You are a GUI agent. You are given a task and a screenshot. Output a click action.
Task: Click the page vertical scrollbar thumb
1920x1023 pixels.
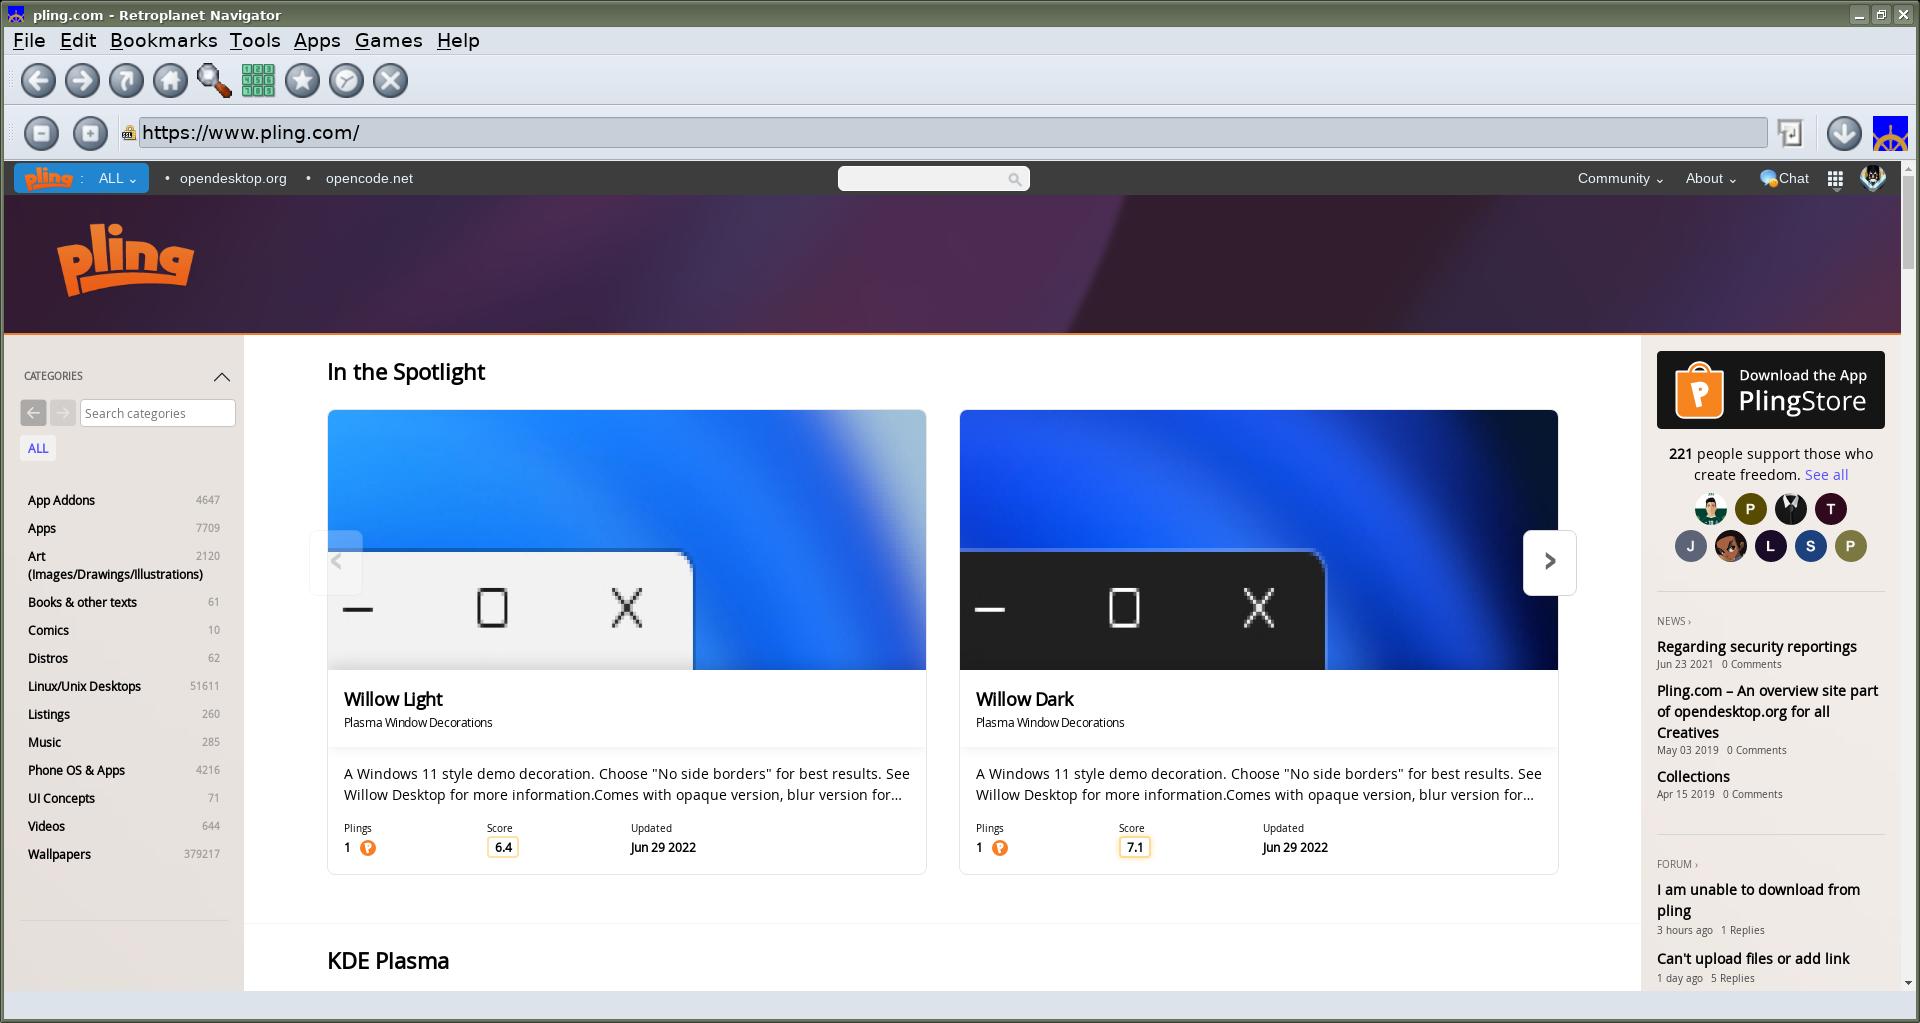(1908, 222)
